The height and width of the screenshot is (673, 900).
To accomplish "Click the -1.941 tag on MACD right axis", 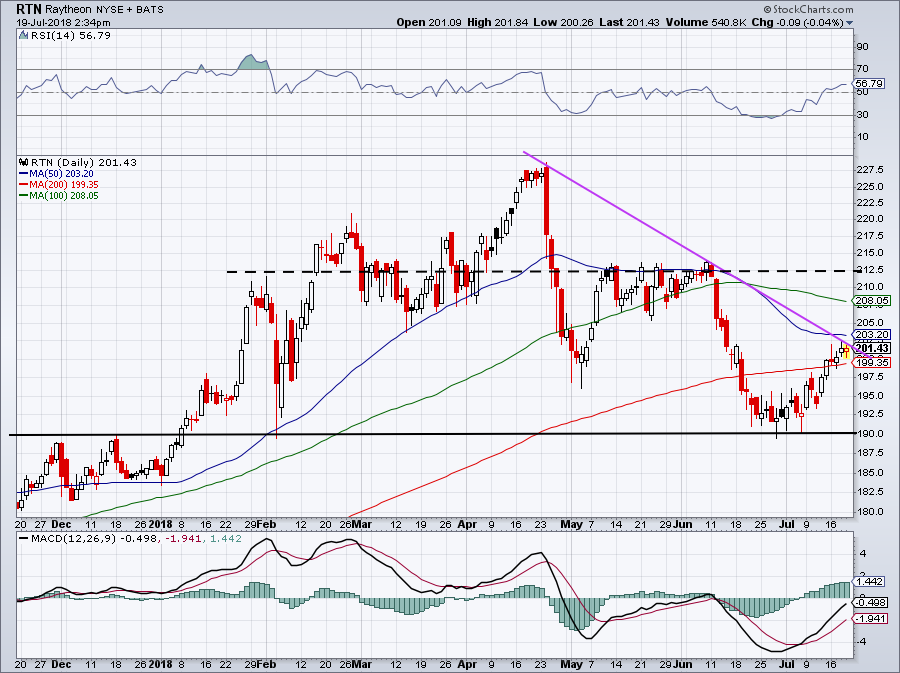I will 871,618.
